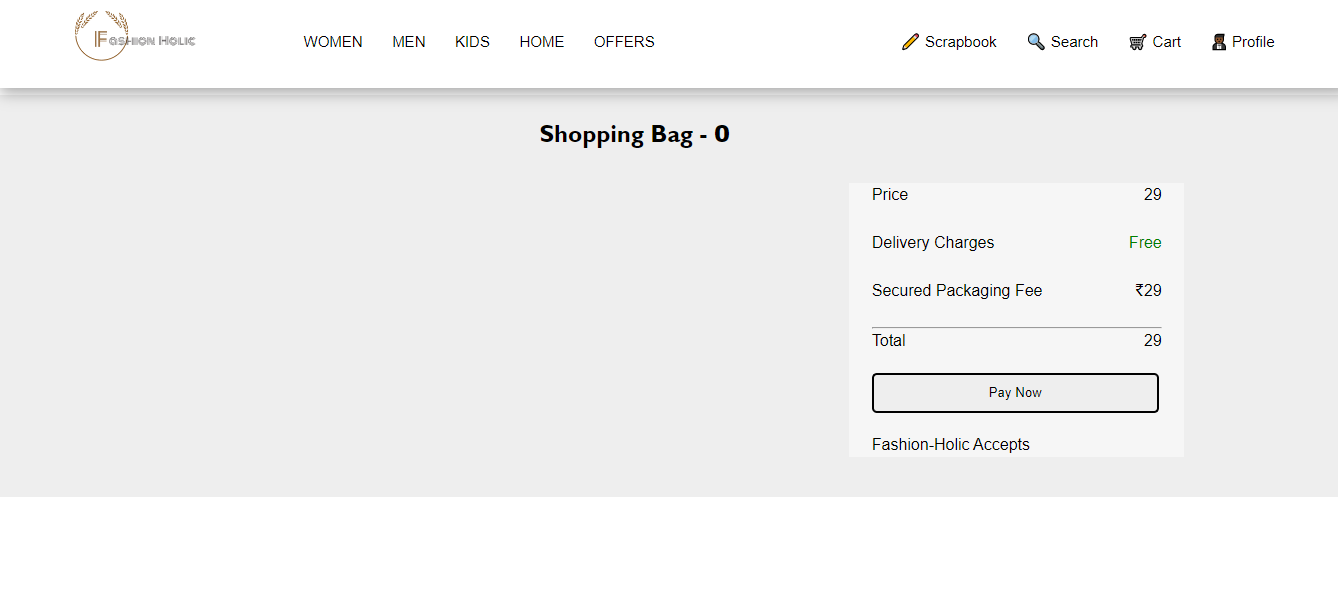Screen dimensions: 1338x601
Task: Click the Profile person icon
Action: 1218,42
